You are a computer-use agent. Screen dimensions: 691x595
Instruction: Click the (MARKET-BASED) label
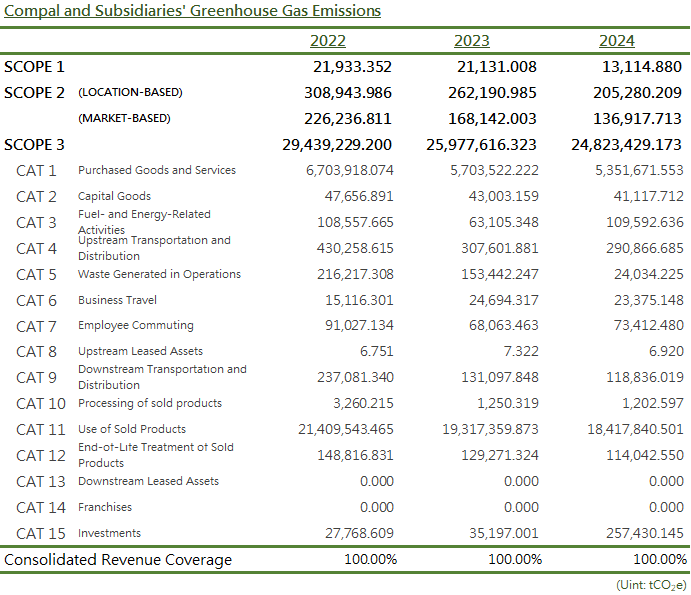pos(124,119)
